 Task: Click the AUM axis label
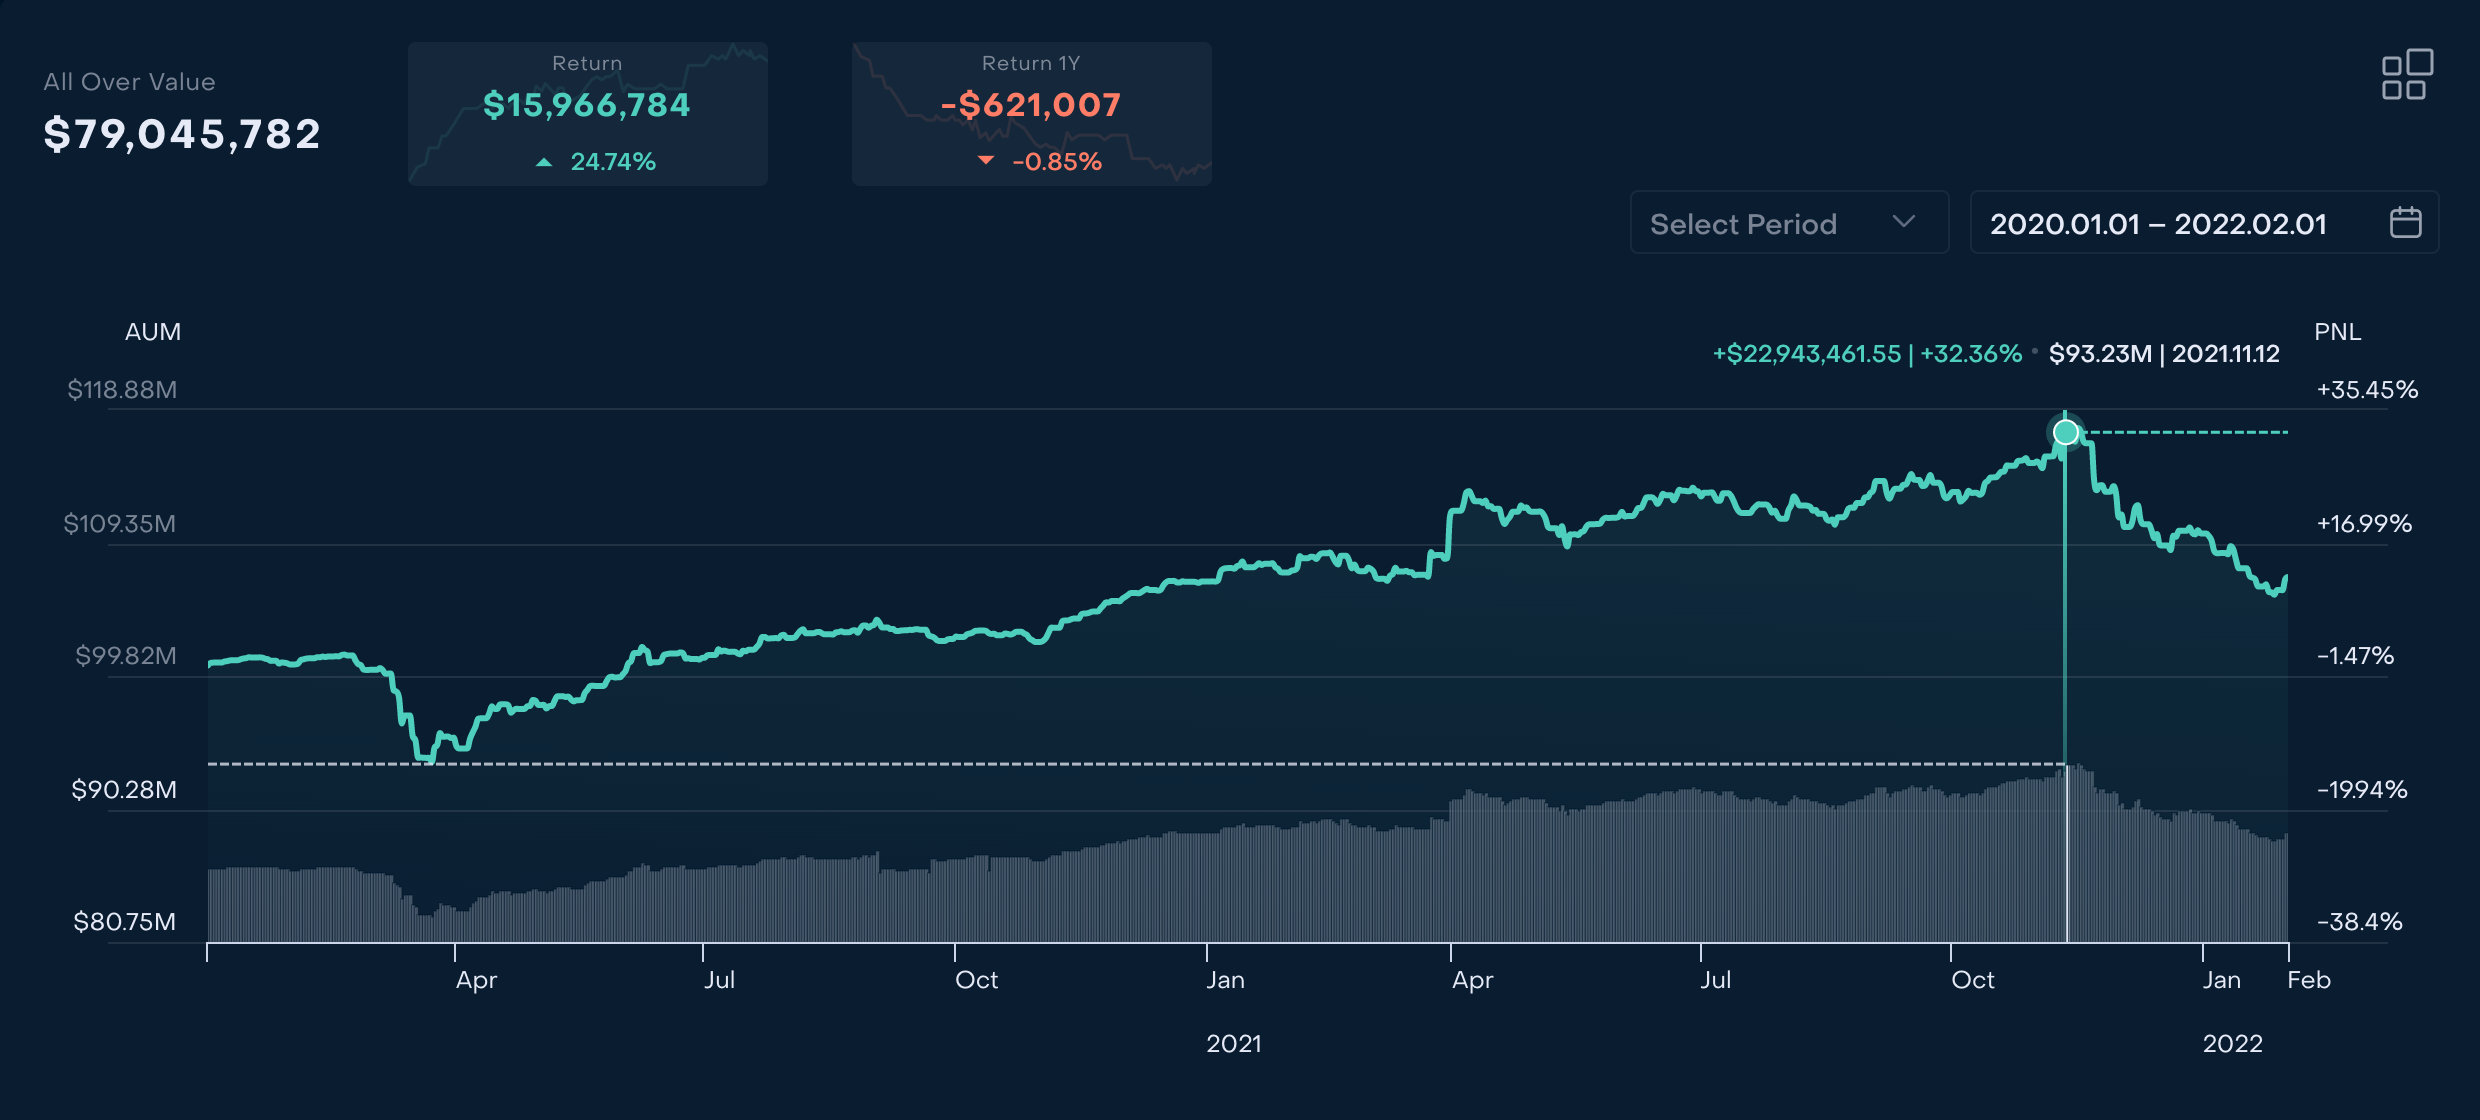coord(153,332)
